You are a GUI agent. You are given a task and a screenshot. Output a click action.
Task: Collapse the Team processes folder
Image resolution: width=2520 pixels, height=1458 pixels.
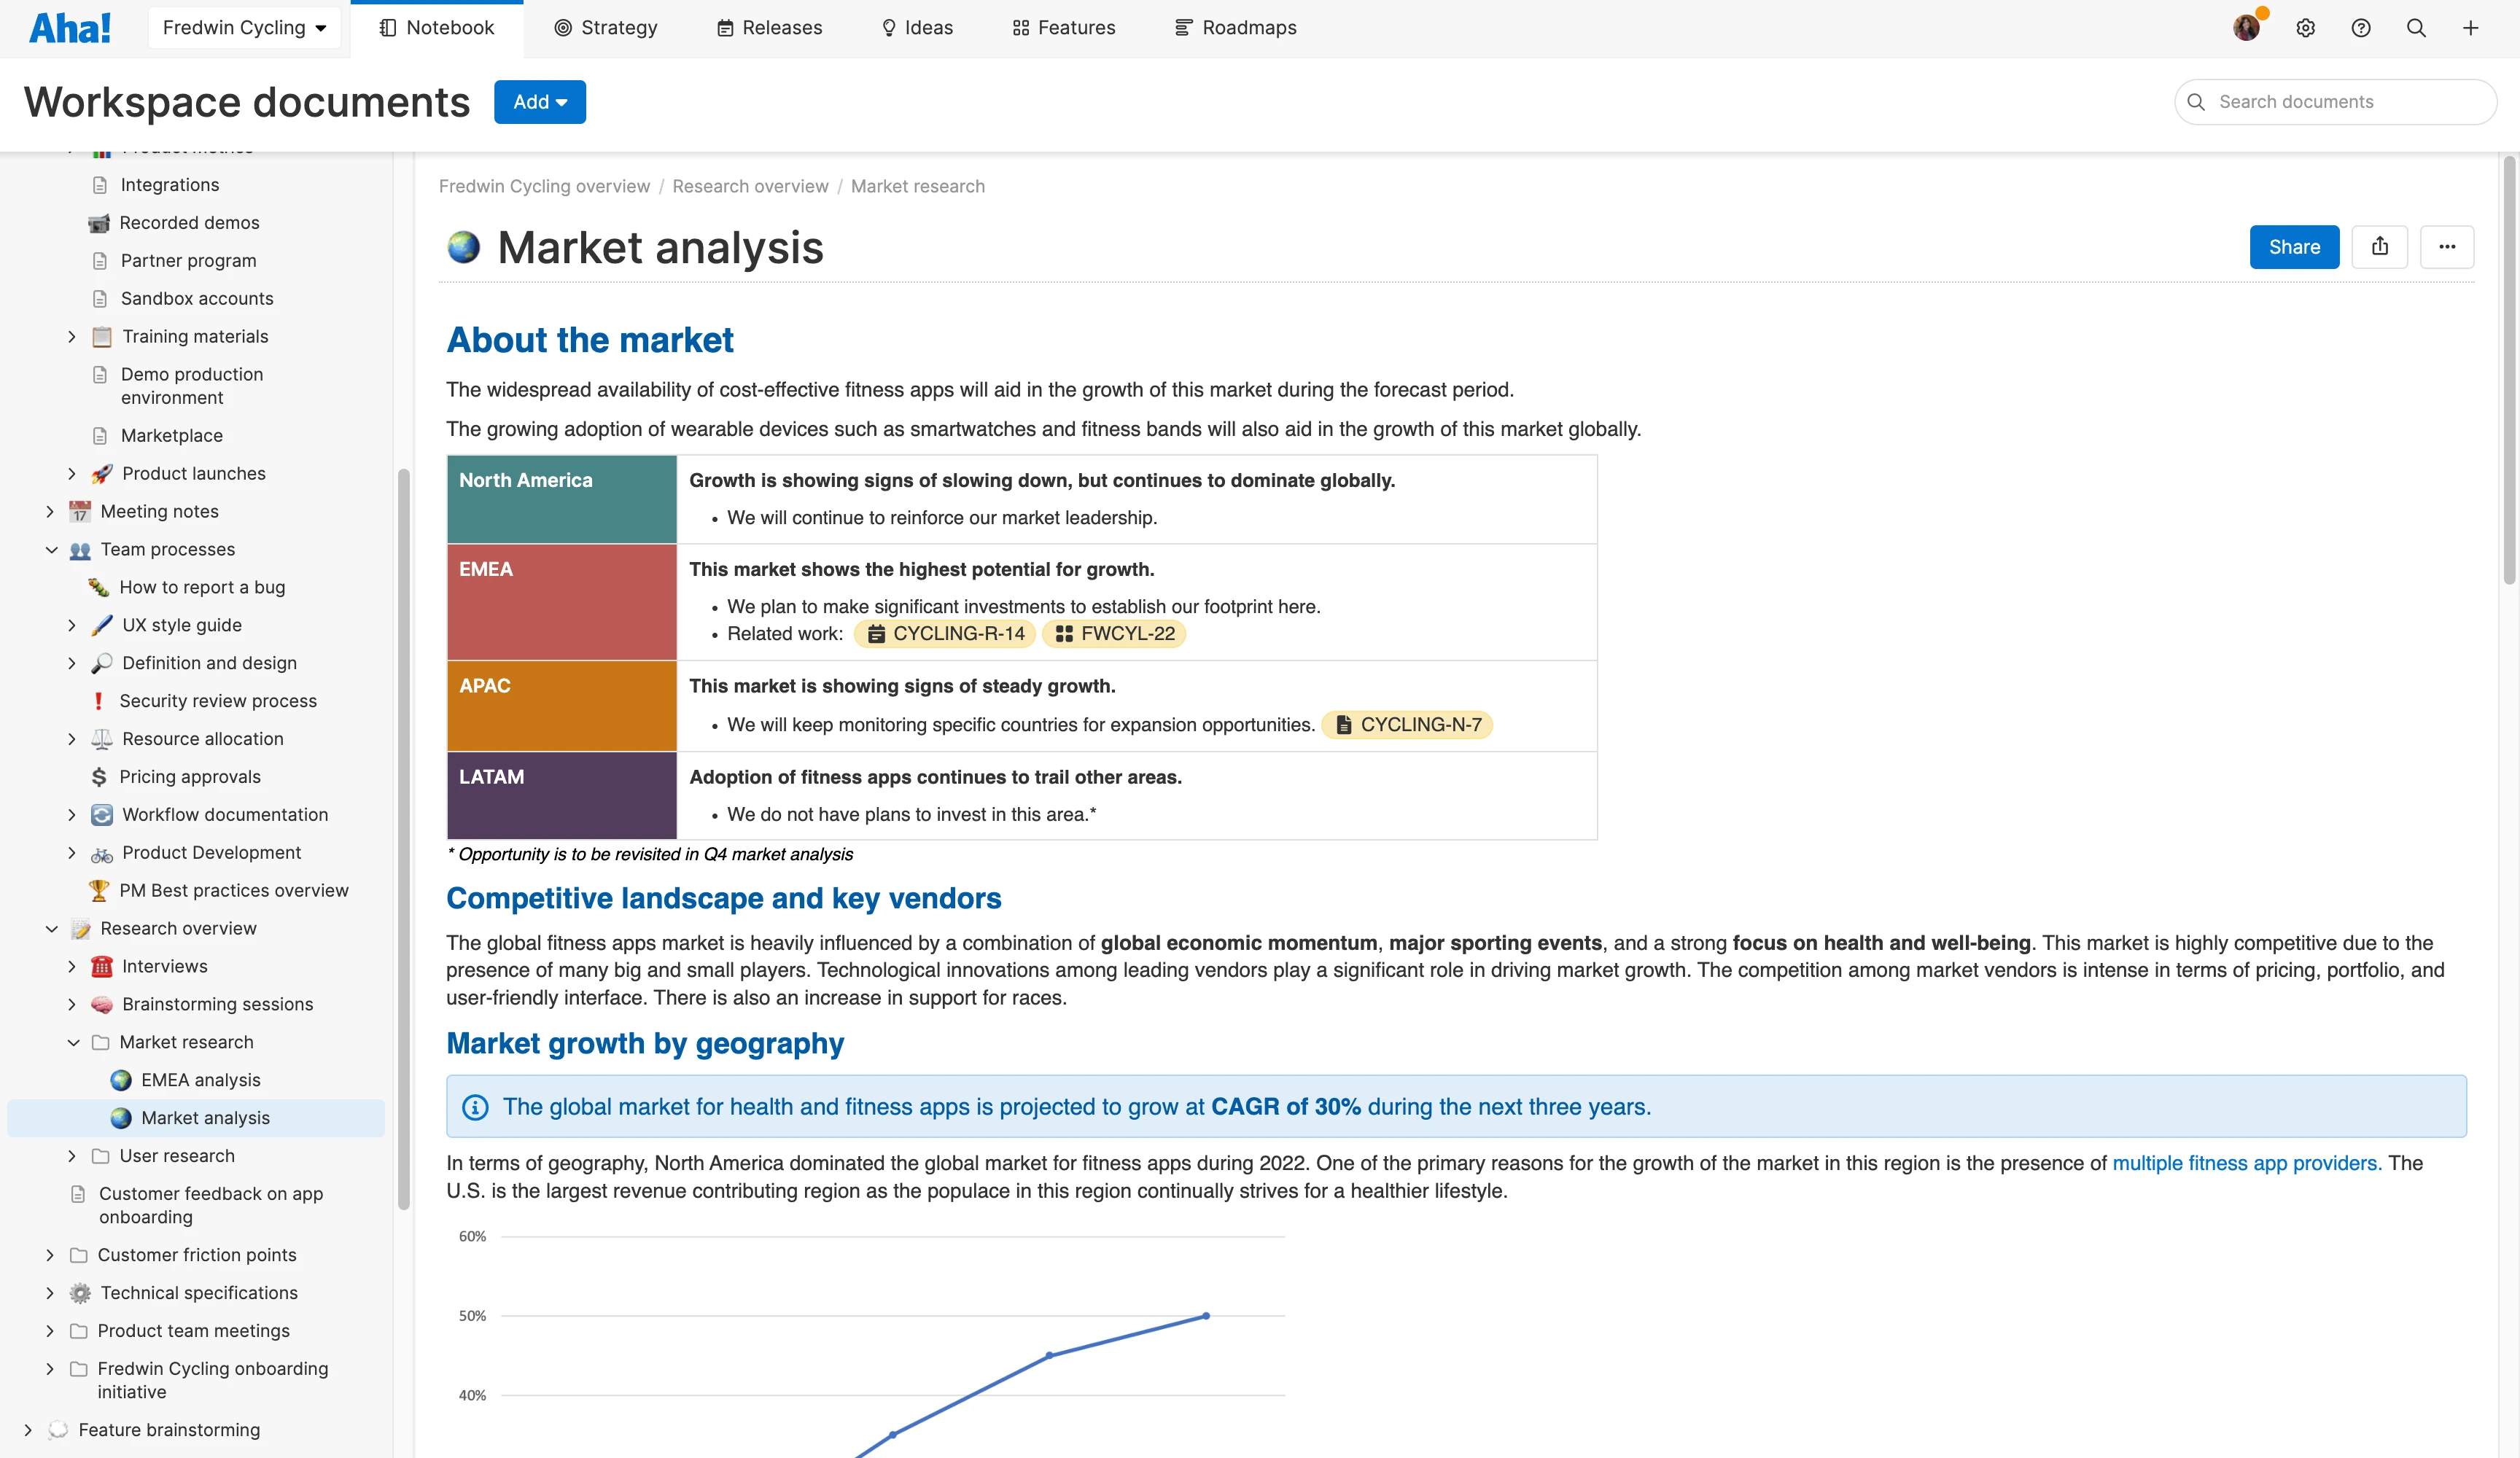[x=52, y=550]
